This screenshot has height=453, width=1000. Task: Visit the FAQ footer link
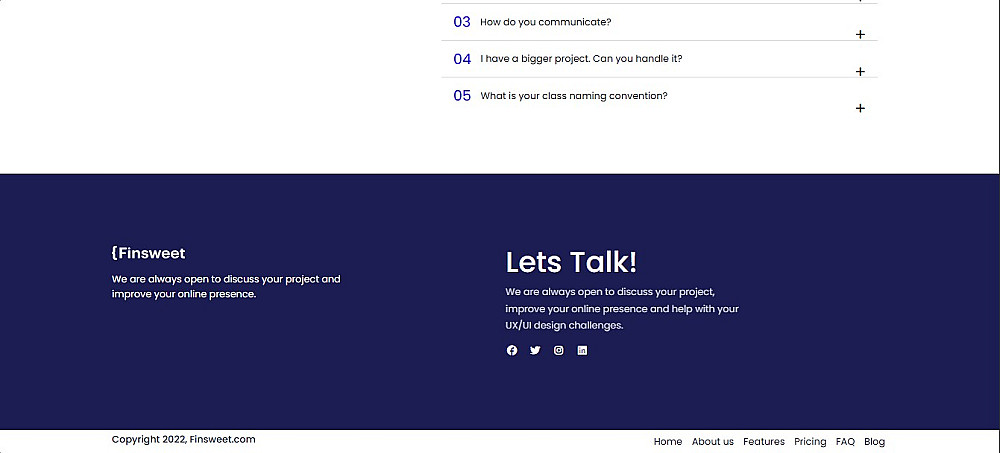(x=845, y=442)
